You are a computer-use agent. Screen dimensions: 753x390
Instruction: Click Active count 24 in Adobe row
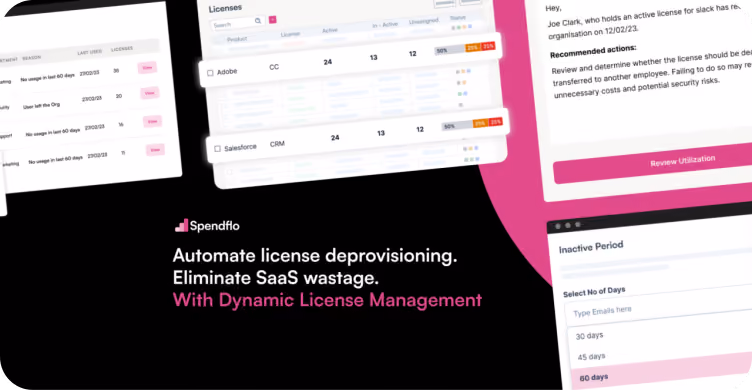328,61
